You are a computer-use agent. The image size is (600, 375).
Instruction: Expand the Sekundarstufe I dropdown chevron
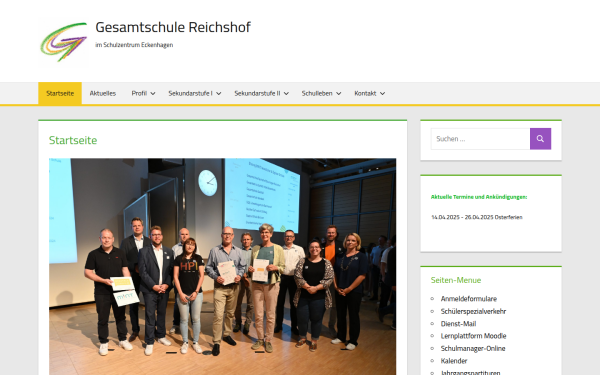coord(218,93)
